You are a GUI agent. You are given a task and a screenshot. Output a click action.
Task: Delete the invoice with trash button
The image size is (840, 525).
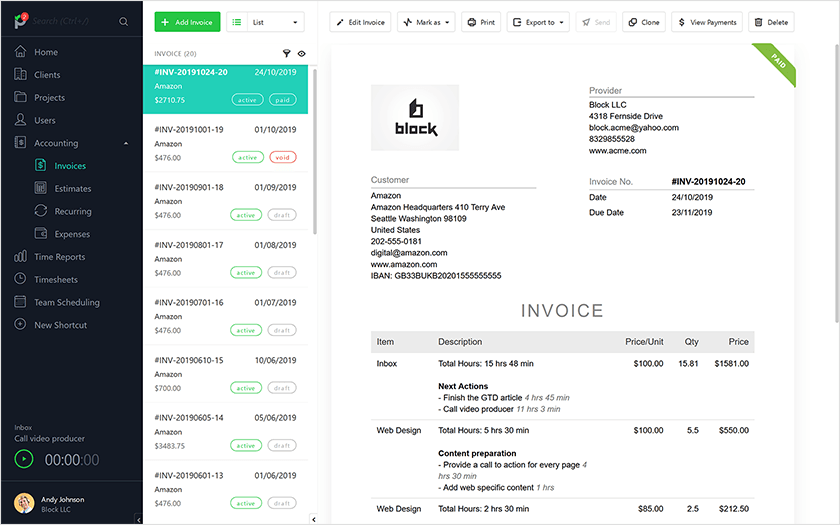[x=771, y=22]
